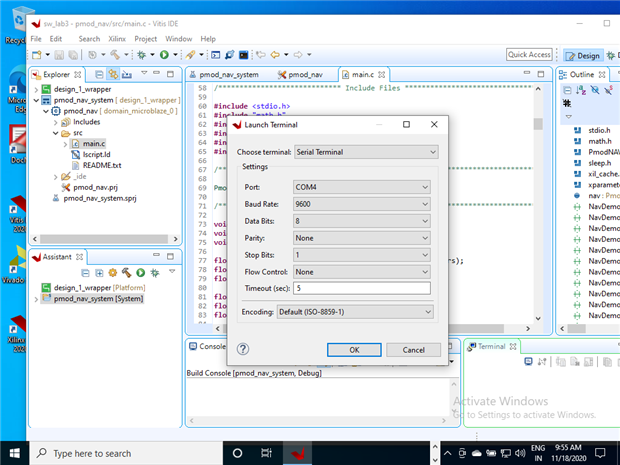
Task: Click the Assistant panel settings gear icon
Action: [113, 272]
